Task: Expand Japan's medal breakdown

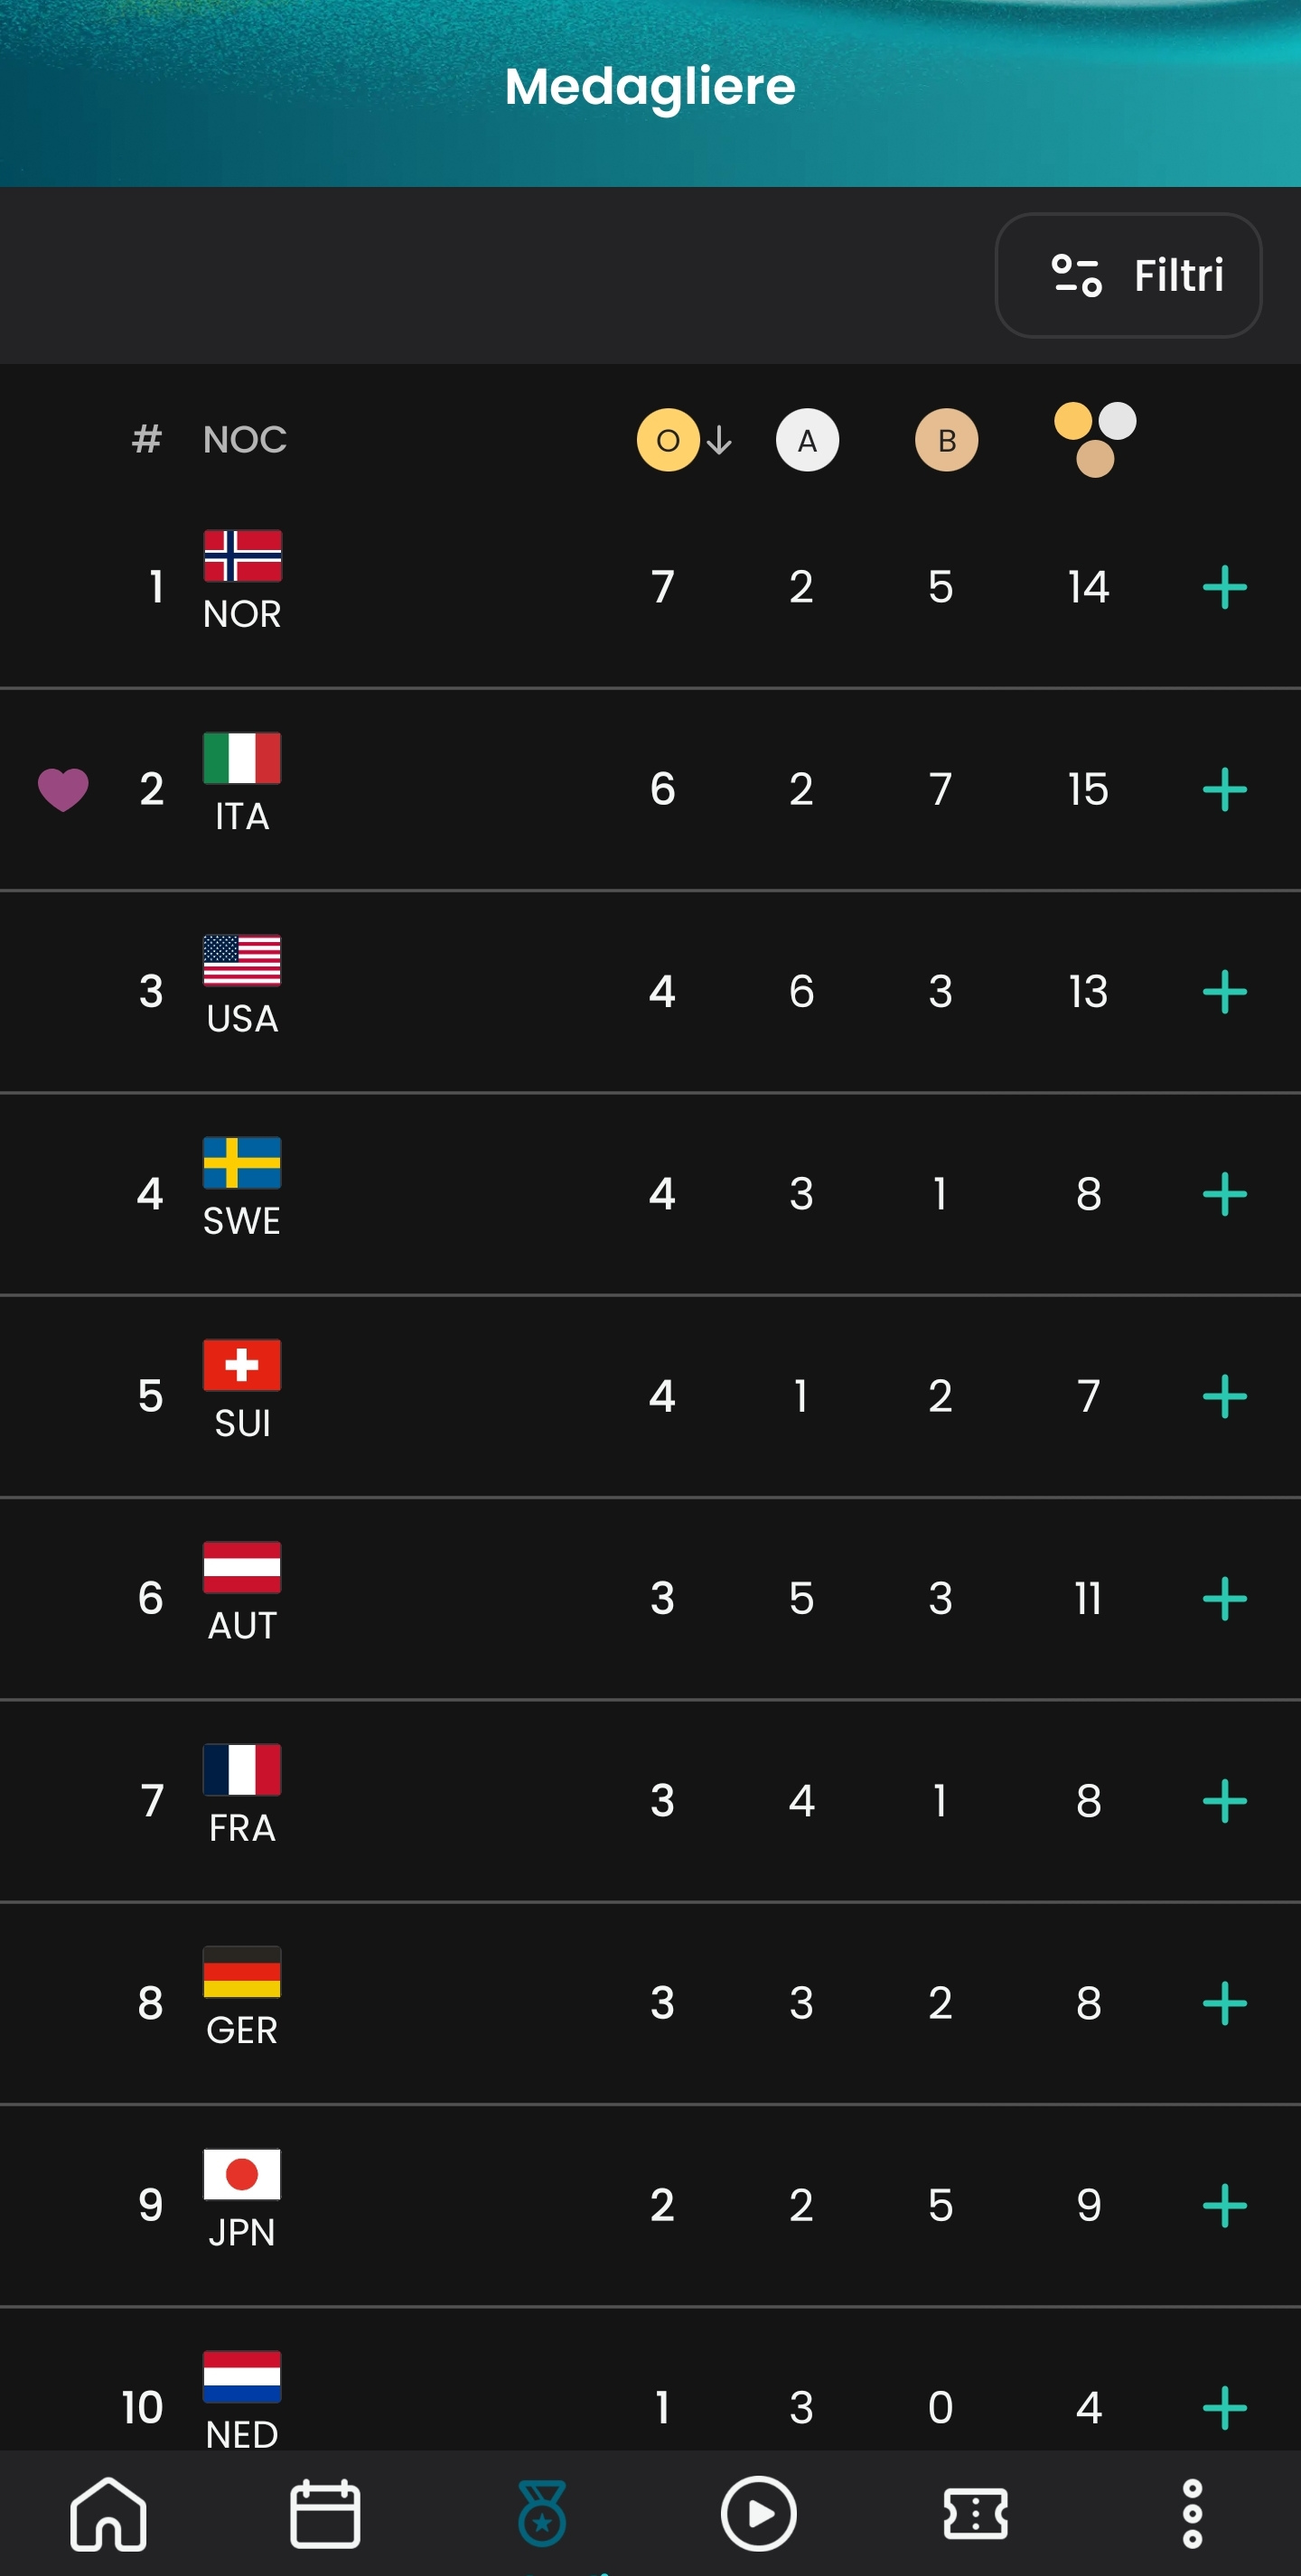Action: coord(1224,2205)
